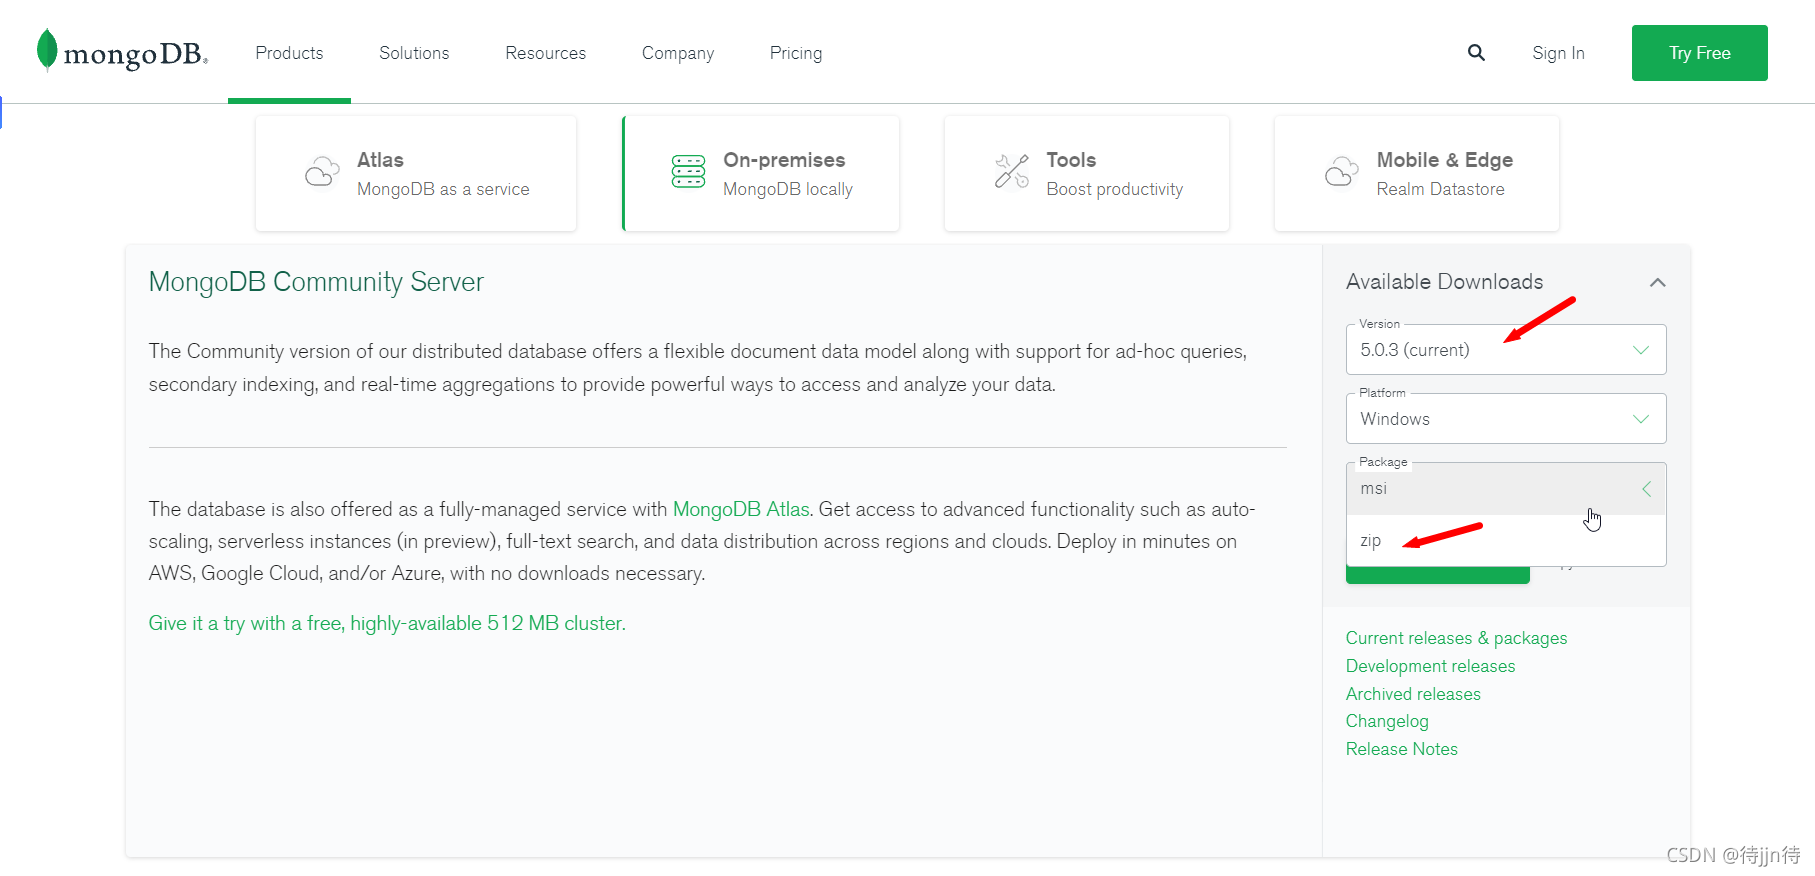The image size is (1815, 876).
Task: Click the partially hidden green Download button
Action: [1438, 575]
